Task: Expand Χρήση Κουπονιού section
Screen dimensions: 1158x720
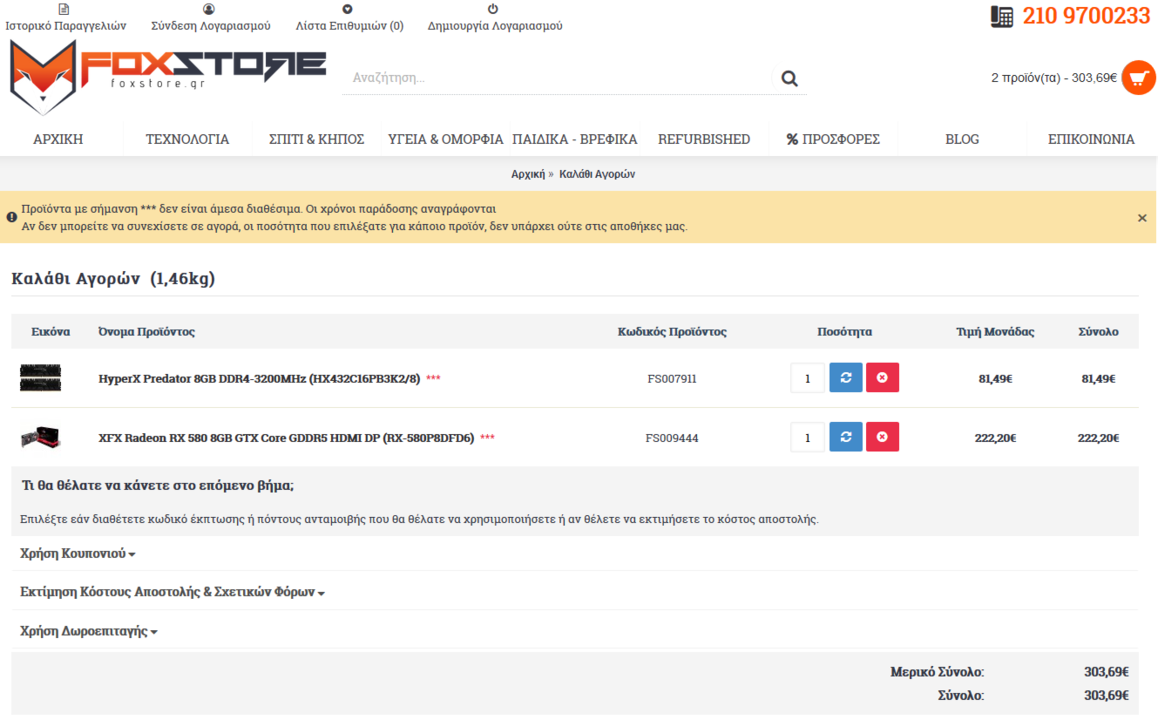Action: tap(78, 553)
